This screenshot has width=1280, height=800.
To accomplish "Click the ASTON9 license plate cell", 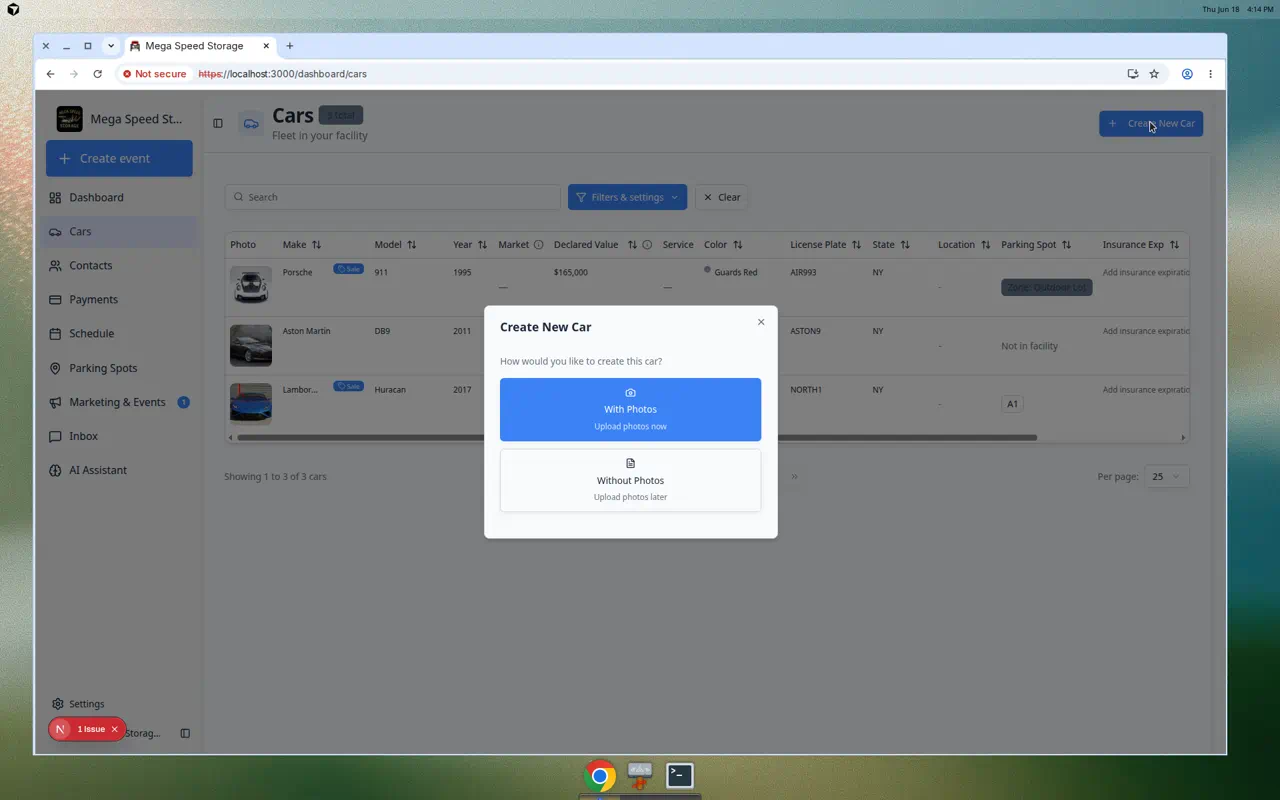I will click(x=806, y=331).
